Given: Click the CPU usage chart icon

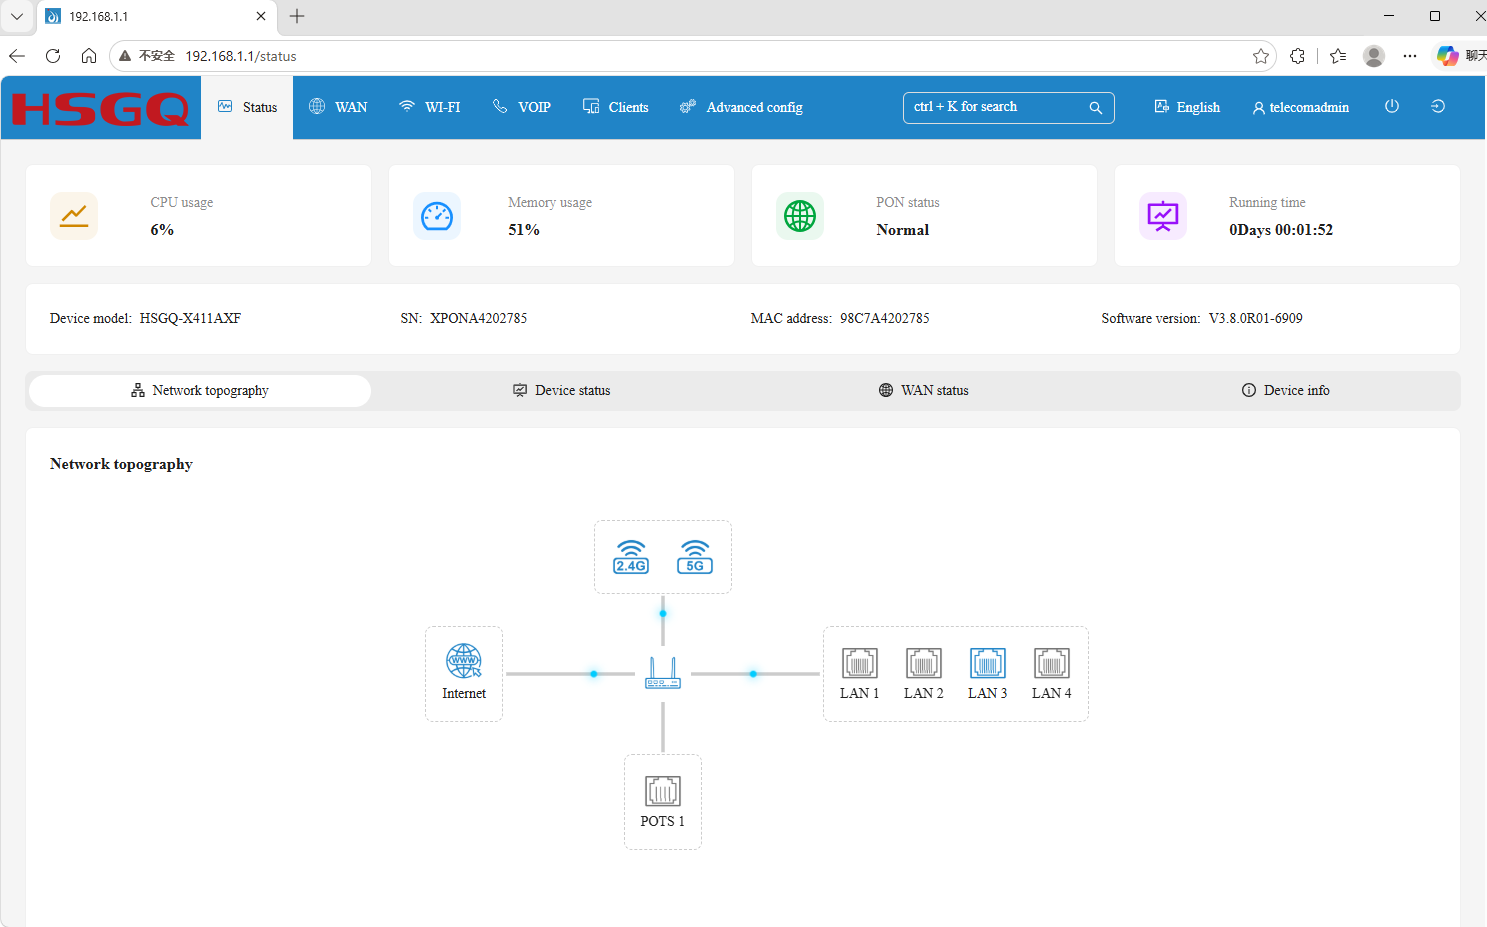Looking at the screenshot, I should 74,216.
